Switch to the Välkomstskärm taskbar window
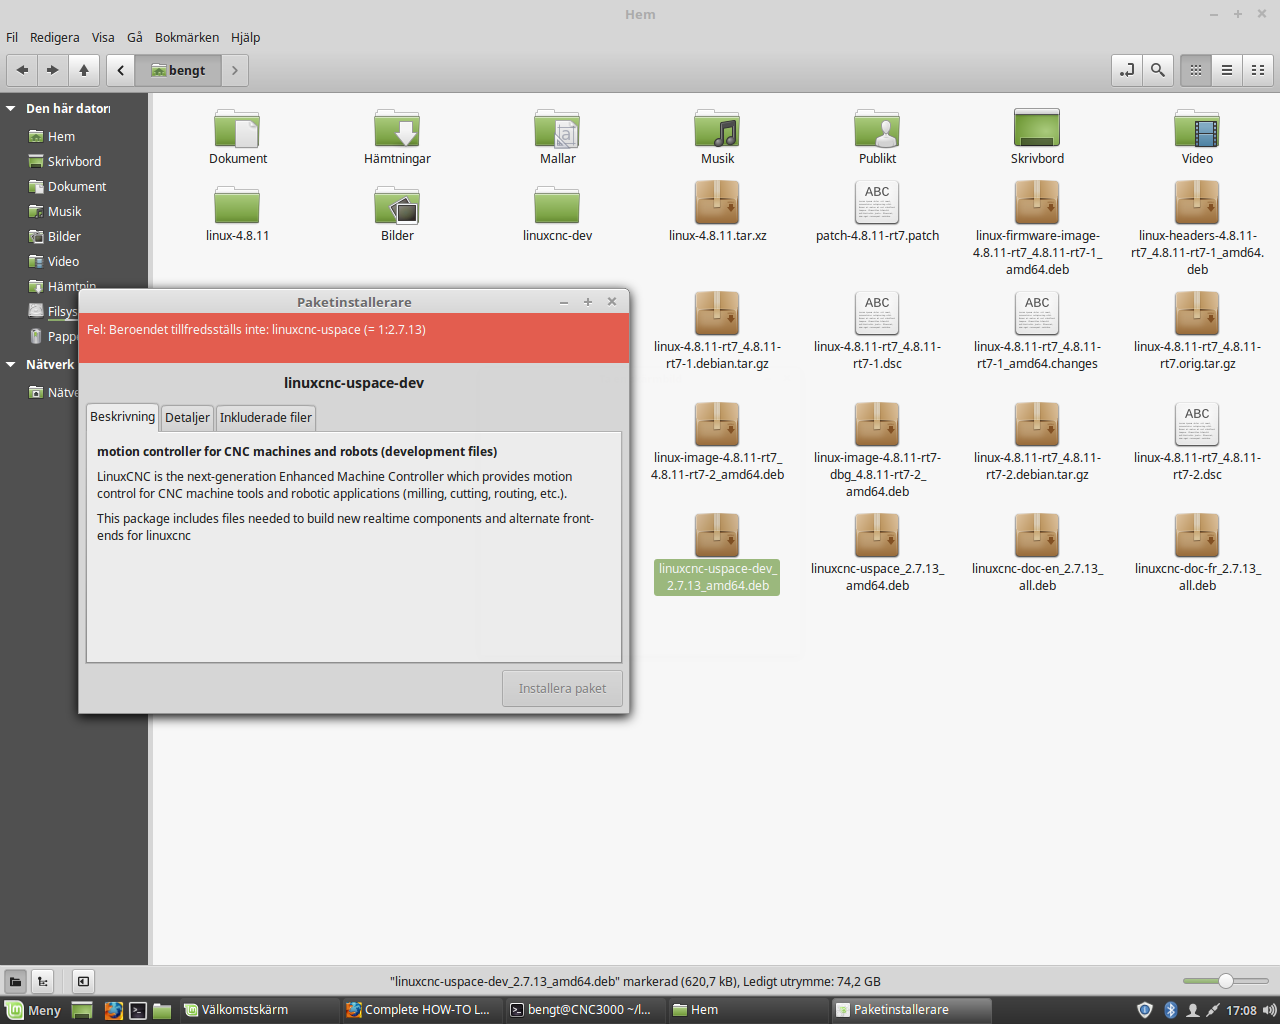Image resolution: width=1280 pixels, height=1024 pixels. pyautogui.click(x=258, y=1010)
